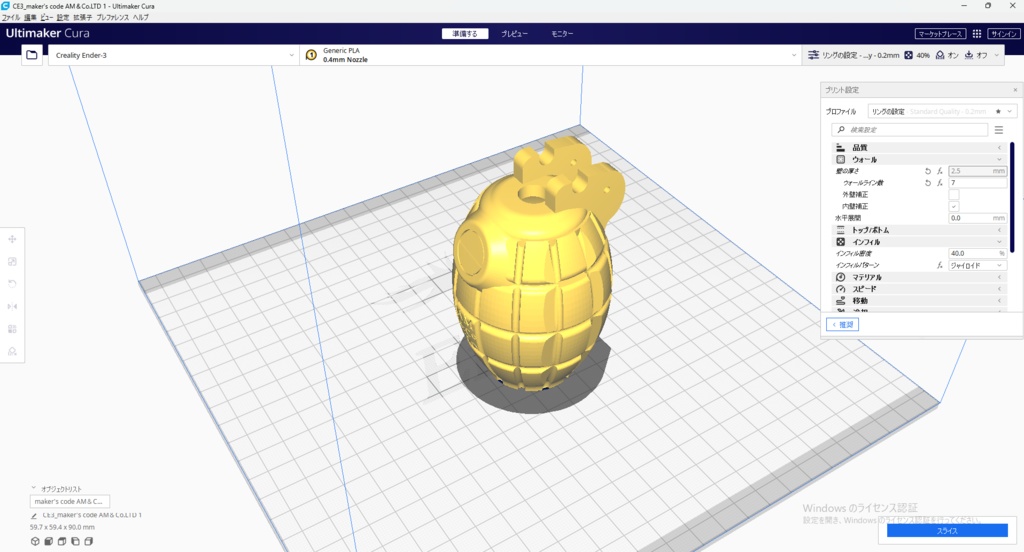This screenshot has width=1024, height=552.
Task: Open the プロファイル selection dropdown
Action: [x=942, y=112]
